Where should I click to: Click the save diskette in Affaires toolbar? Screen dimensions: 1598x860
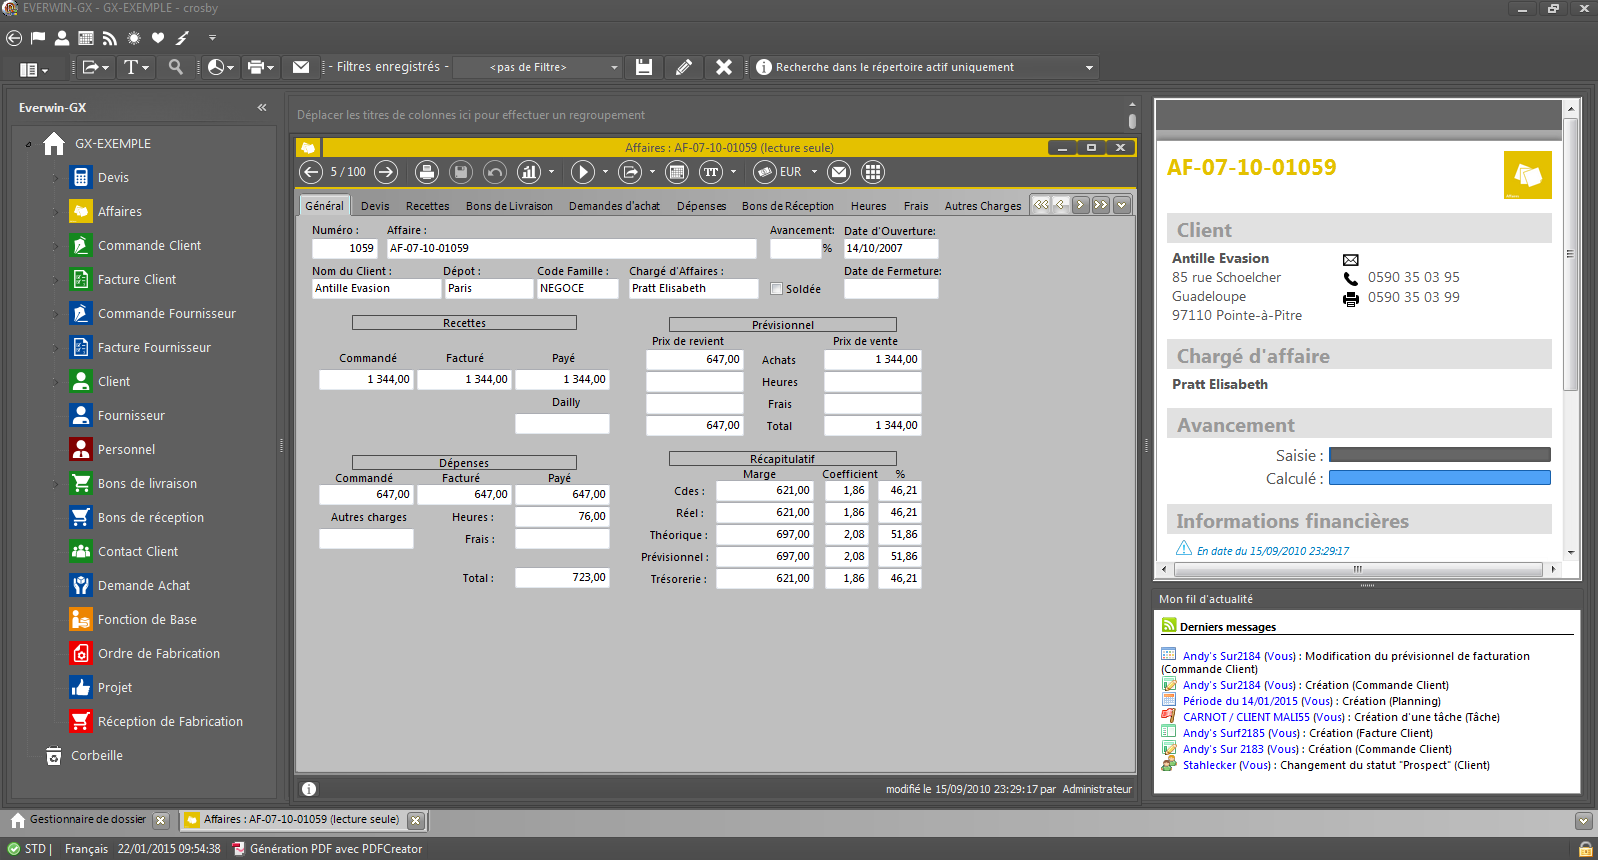[461, 172]
